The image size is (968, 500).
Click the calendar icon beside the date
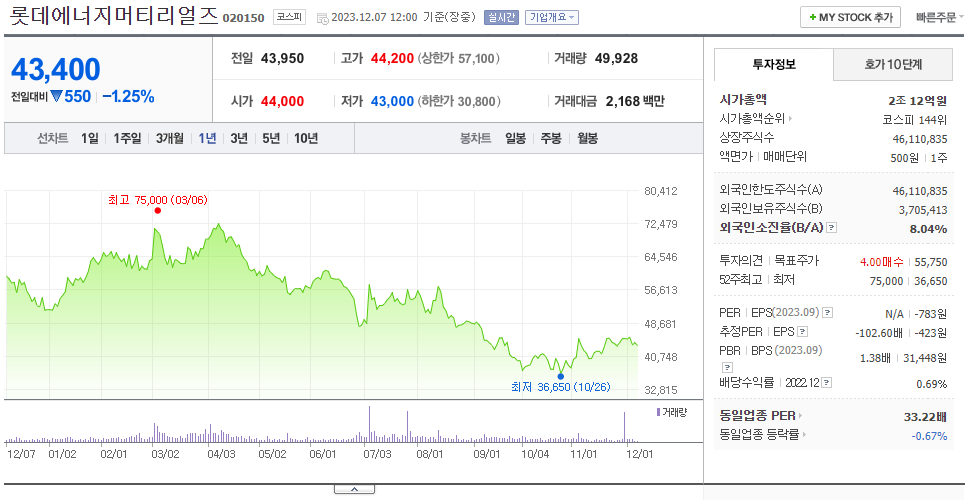pyautogui.click(x=322, y=19)
